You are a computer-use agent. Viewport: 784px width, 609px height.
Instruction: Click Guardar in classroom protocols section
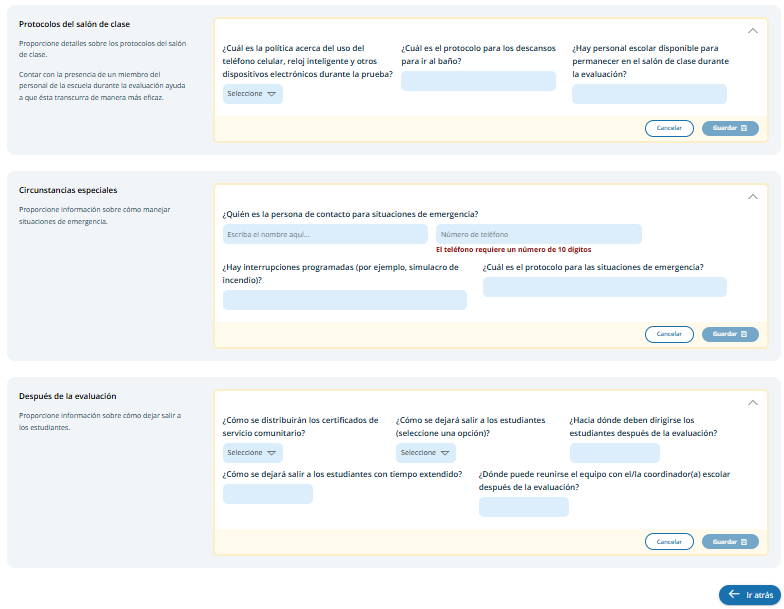pyautogui.click(x=730, y=128)
